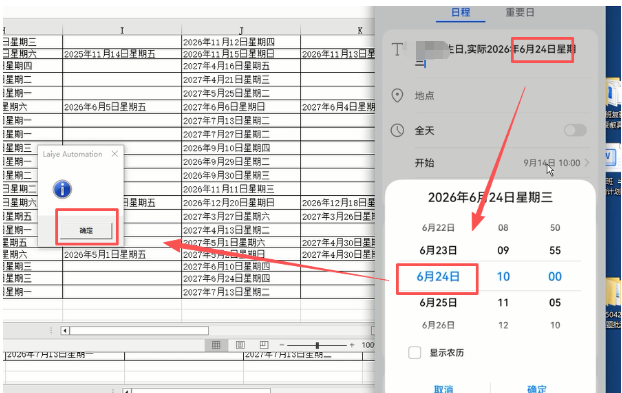Select column J header in the spreadsheet
Image resolution: width=622 pixels, height=393 pixels.
point(241,30)
